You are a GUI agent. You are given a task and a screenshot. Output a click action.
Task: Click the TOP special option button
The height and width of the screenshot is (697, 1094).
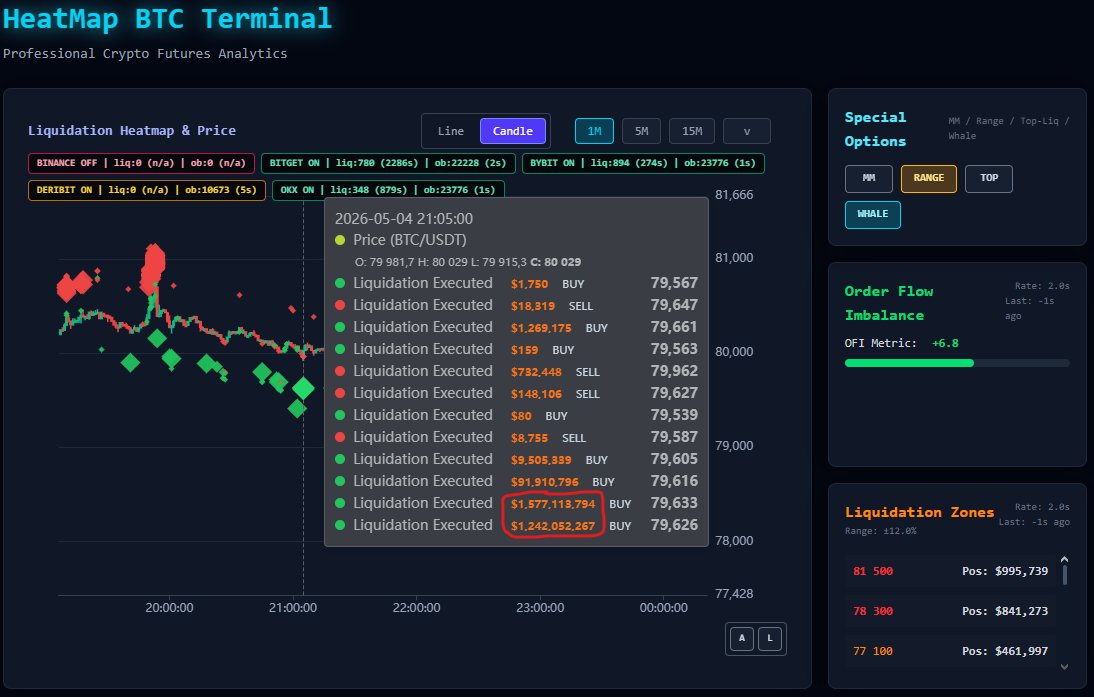989,179
